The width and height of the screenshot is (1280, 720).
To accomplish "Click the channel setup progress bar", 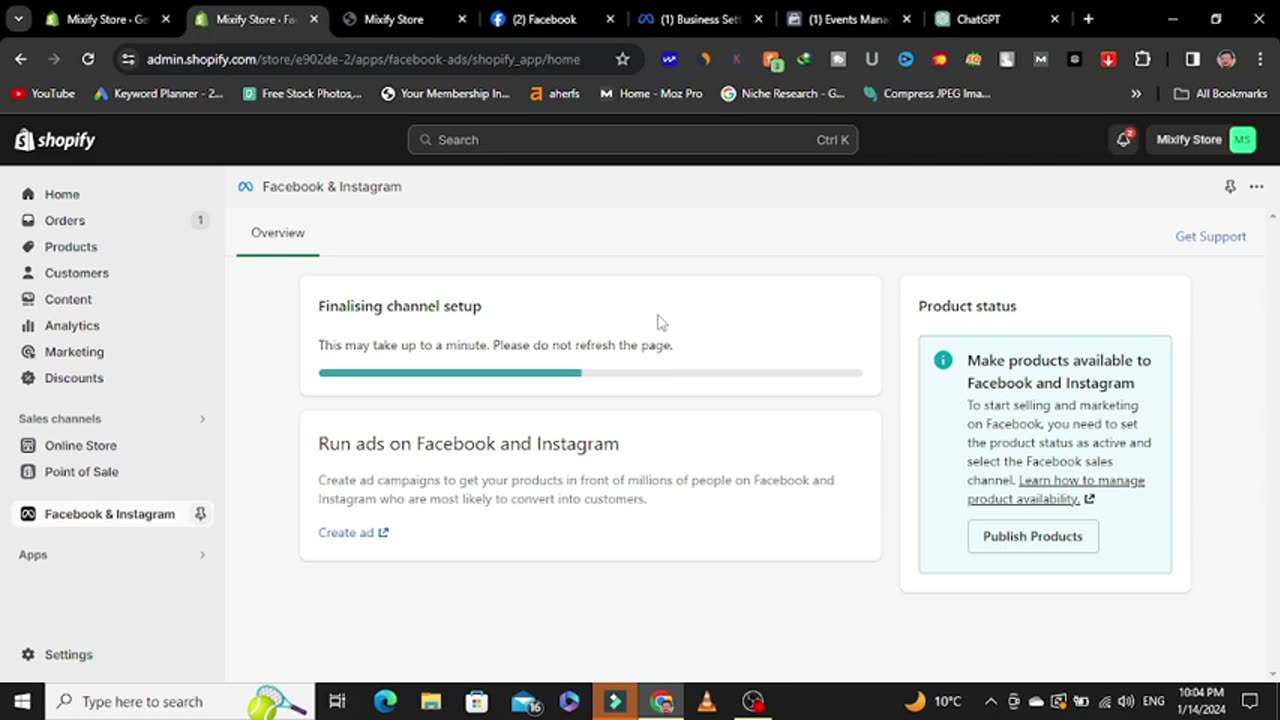I will coord(590,373).
